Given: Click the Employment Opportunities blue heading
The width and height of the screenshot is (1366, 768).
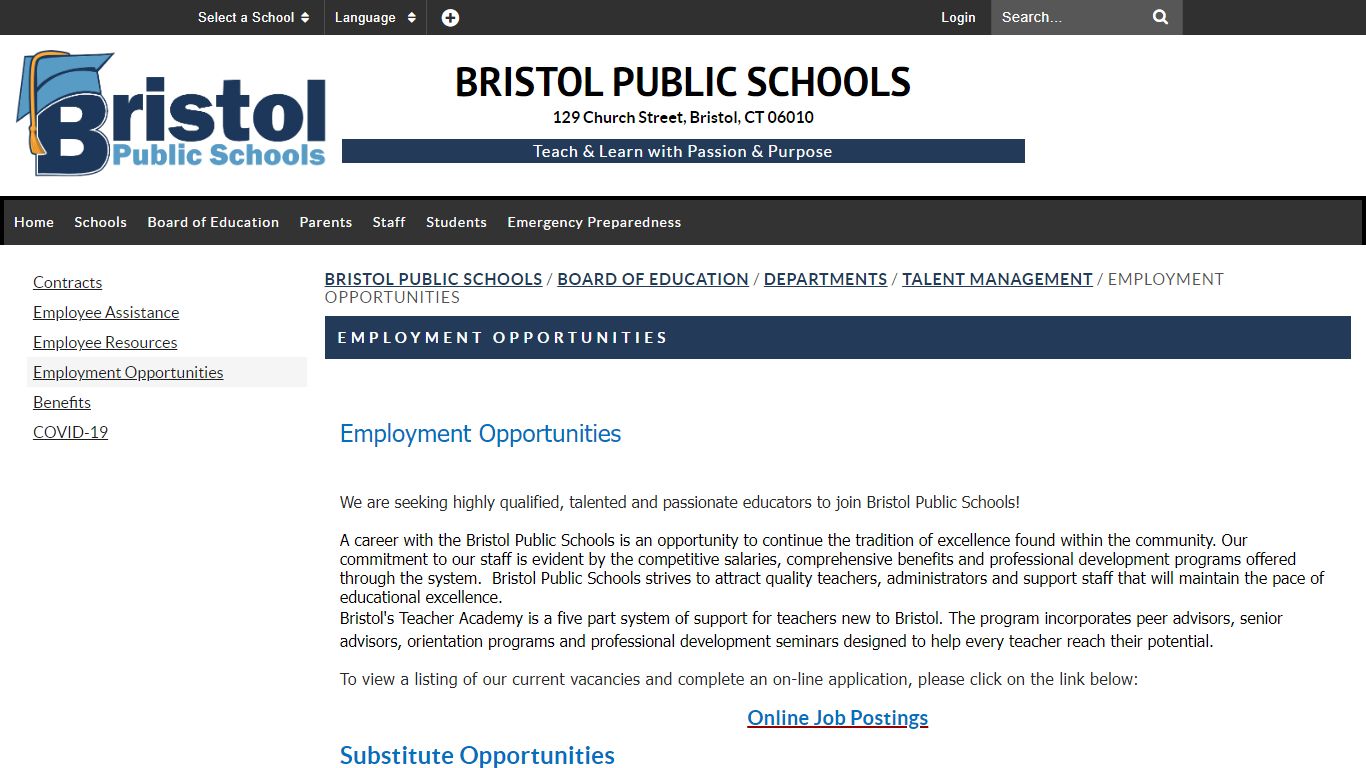Looking at the screenshot, I should pos(480,433).
